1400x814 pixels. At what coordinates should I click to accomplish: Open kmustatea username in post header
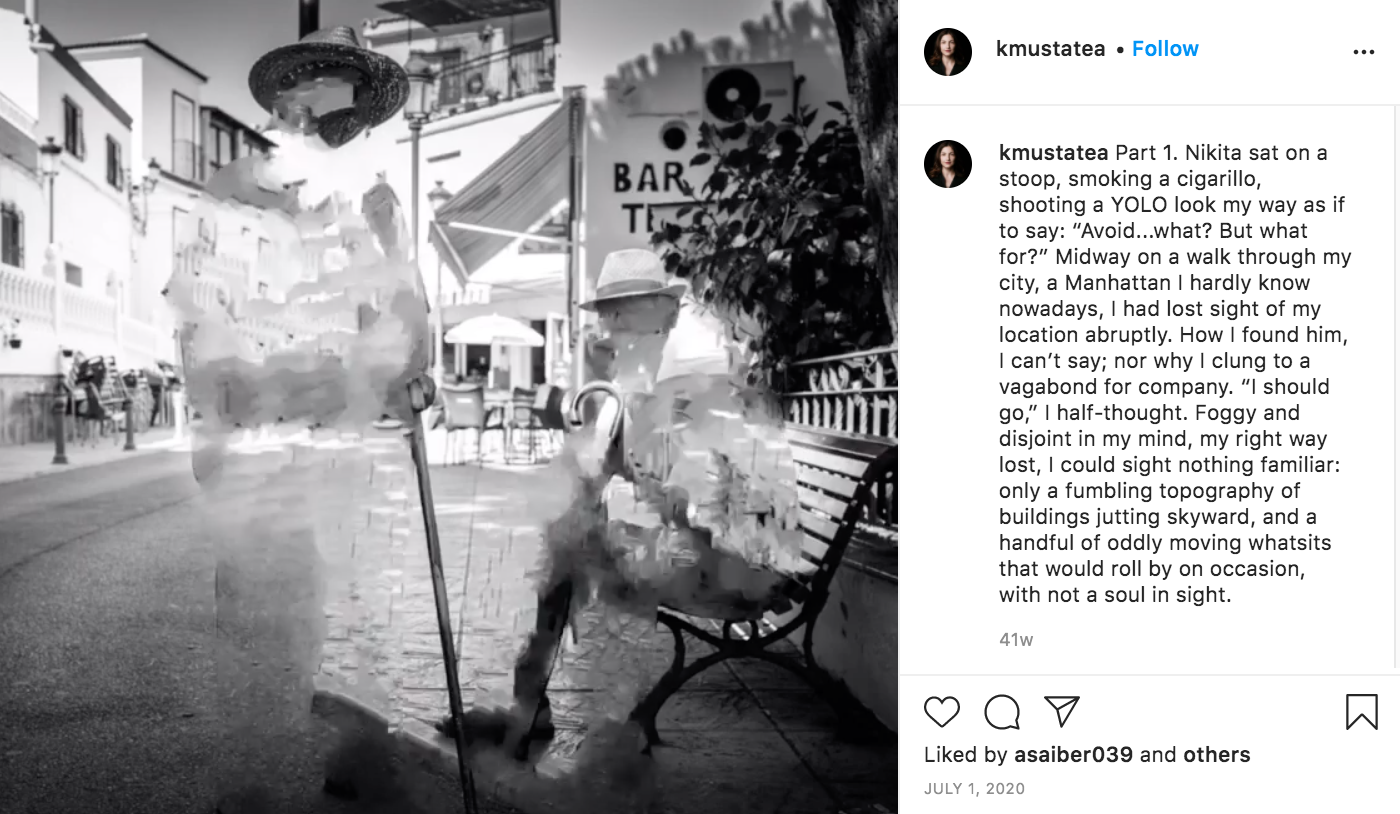tap(1051, 49)
